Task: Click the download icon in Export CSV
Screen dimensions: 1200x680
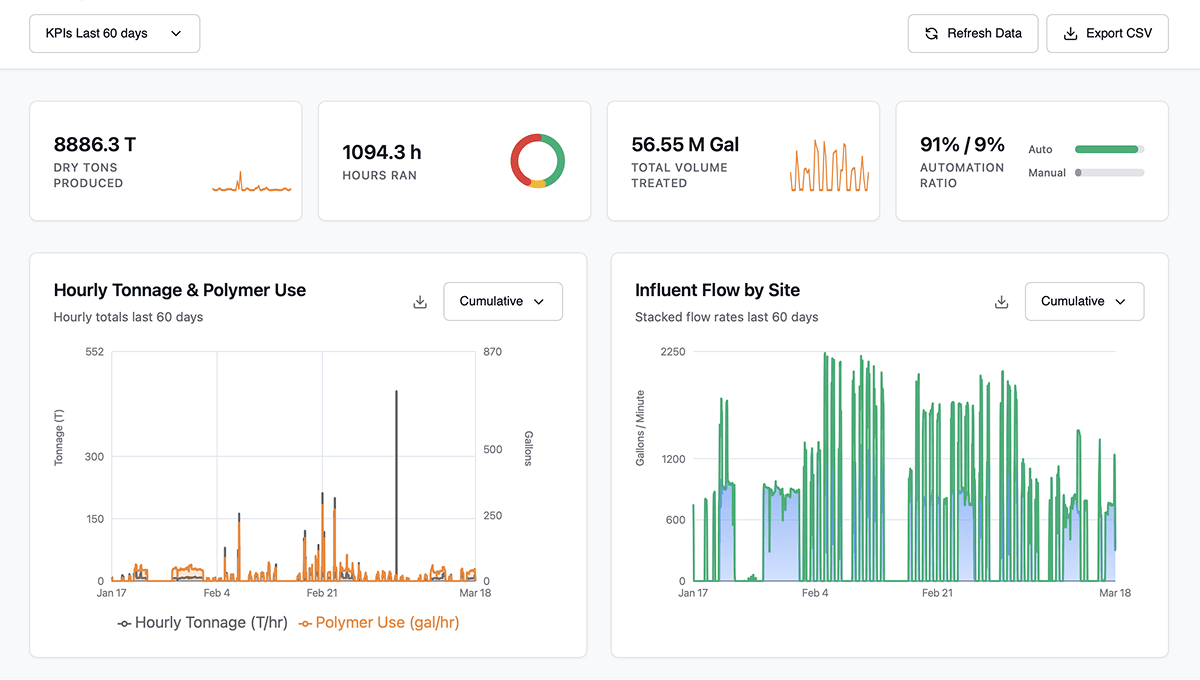Action: (x=1070, y=33)
